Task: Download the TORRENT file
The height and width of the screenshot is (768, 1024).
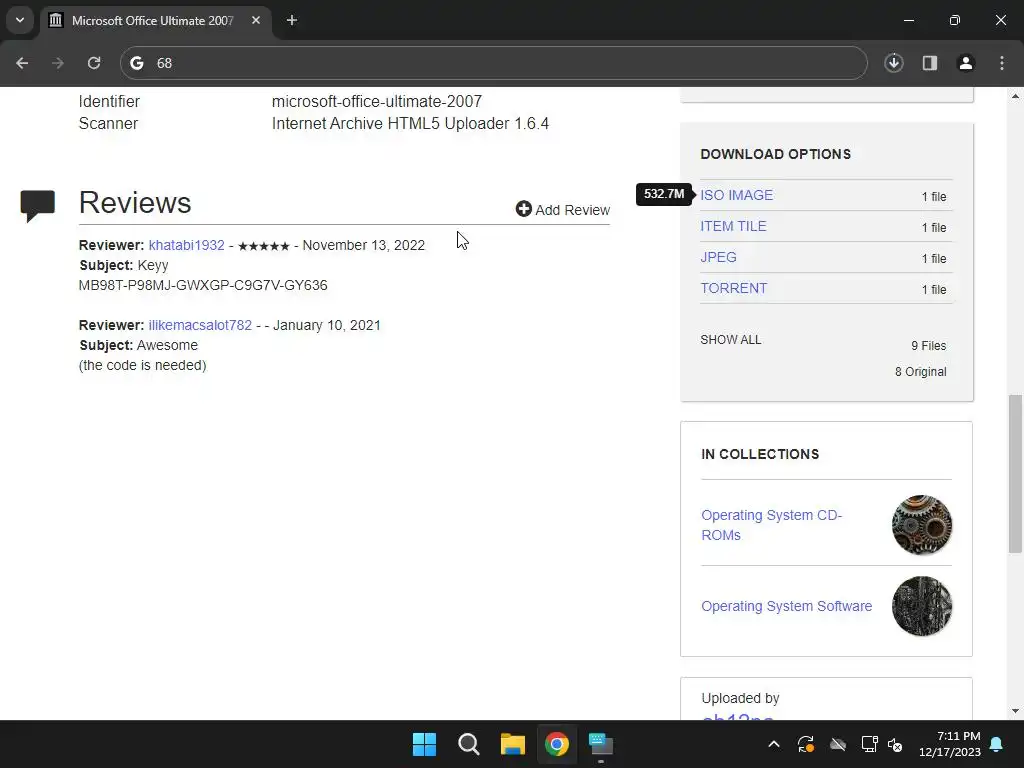Action: (734, 288)
